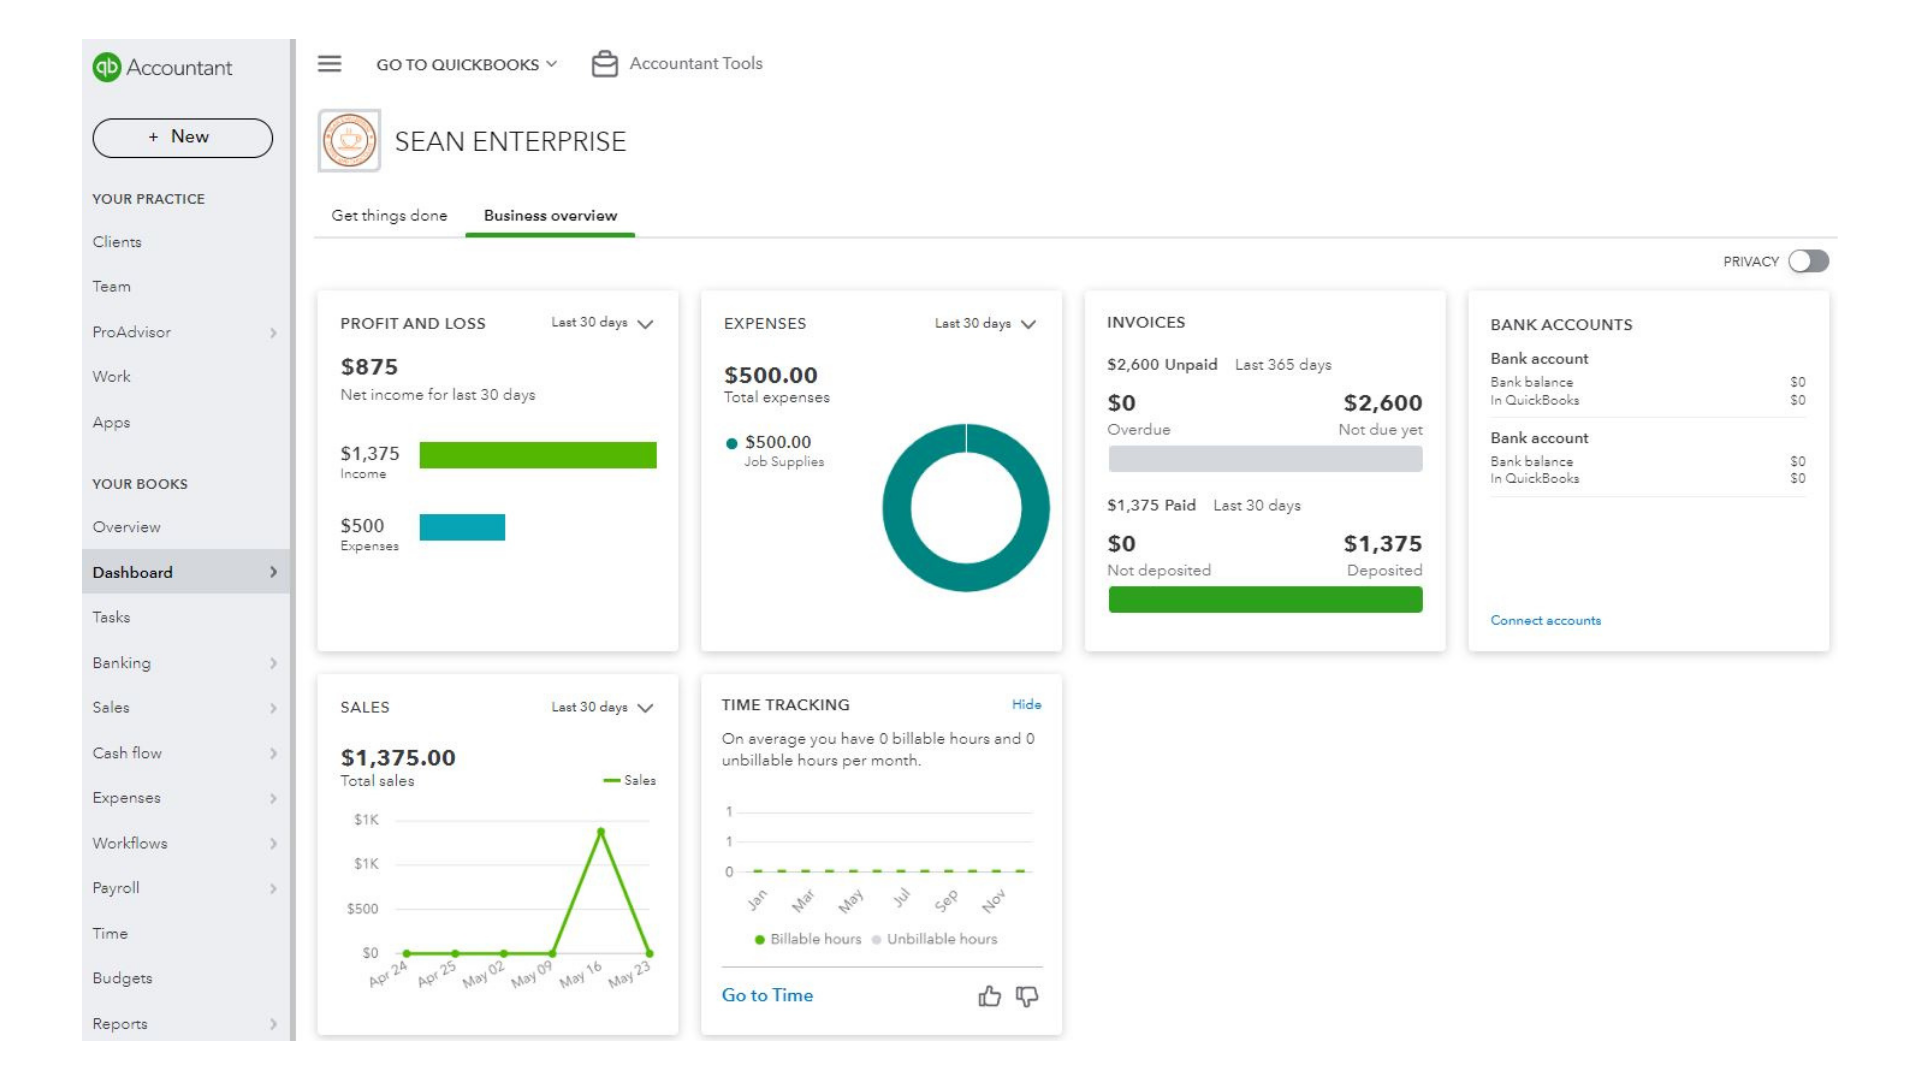1920x1080 pixels.
Task: Click the green Deposited invoices bar
Action: pos(1265,600)
